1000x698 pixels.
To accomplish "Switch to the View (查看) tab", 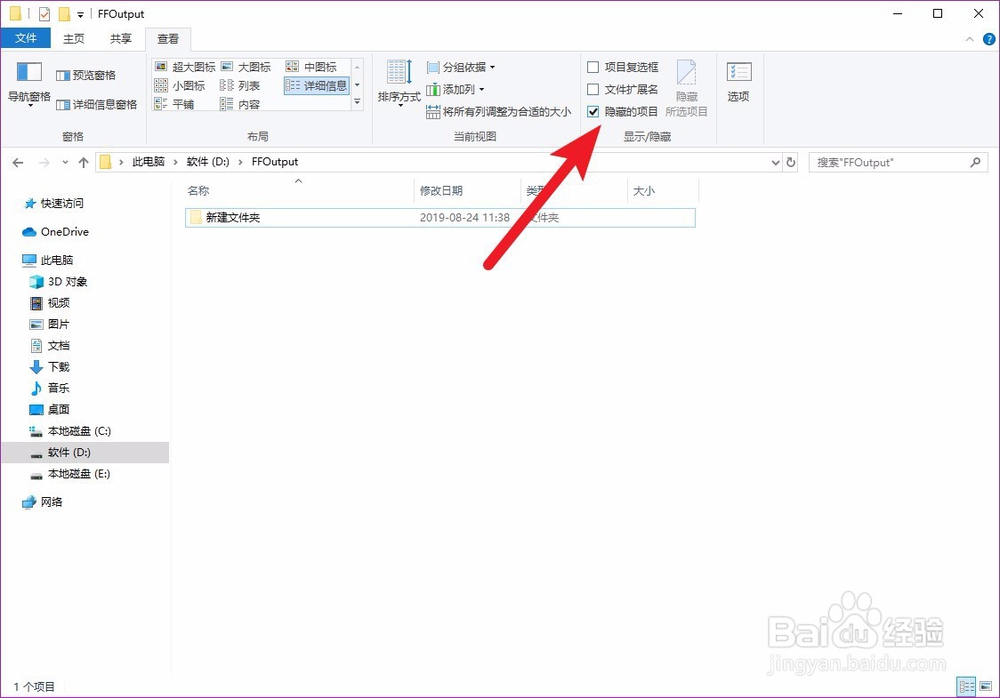I will tap(168, 39).
